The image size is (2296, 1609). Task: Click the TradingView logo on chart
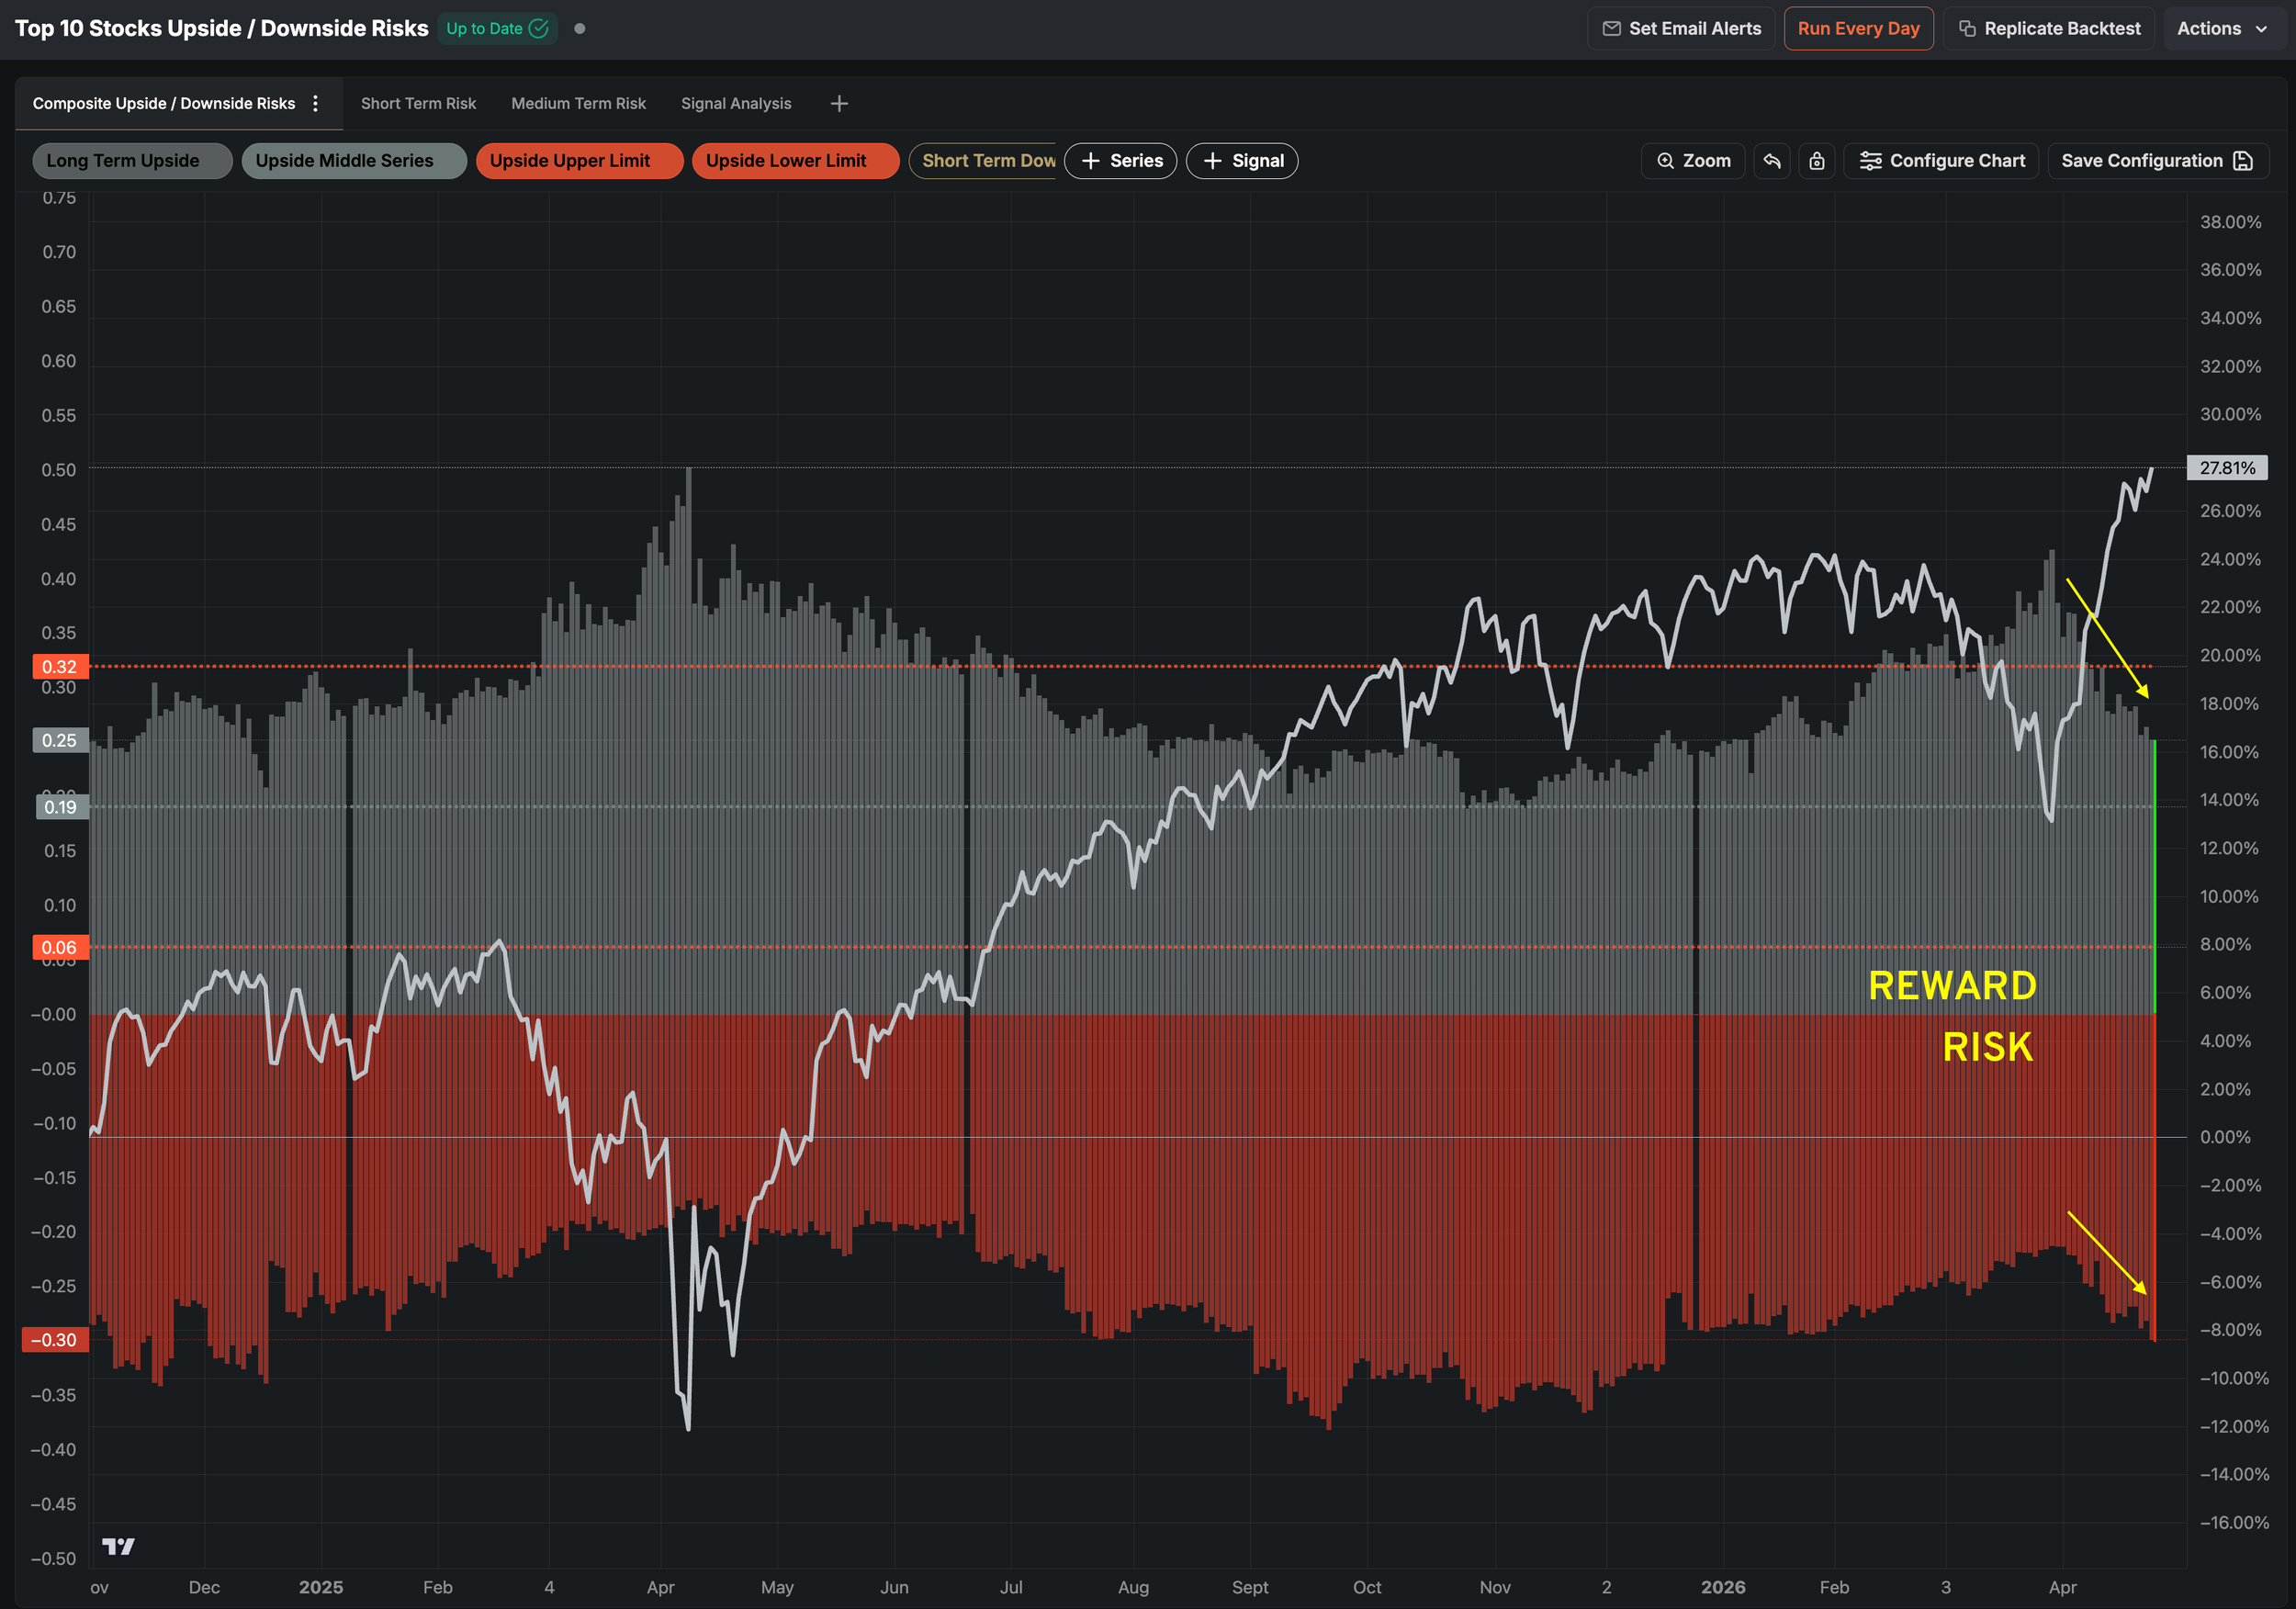118,1546
